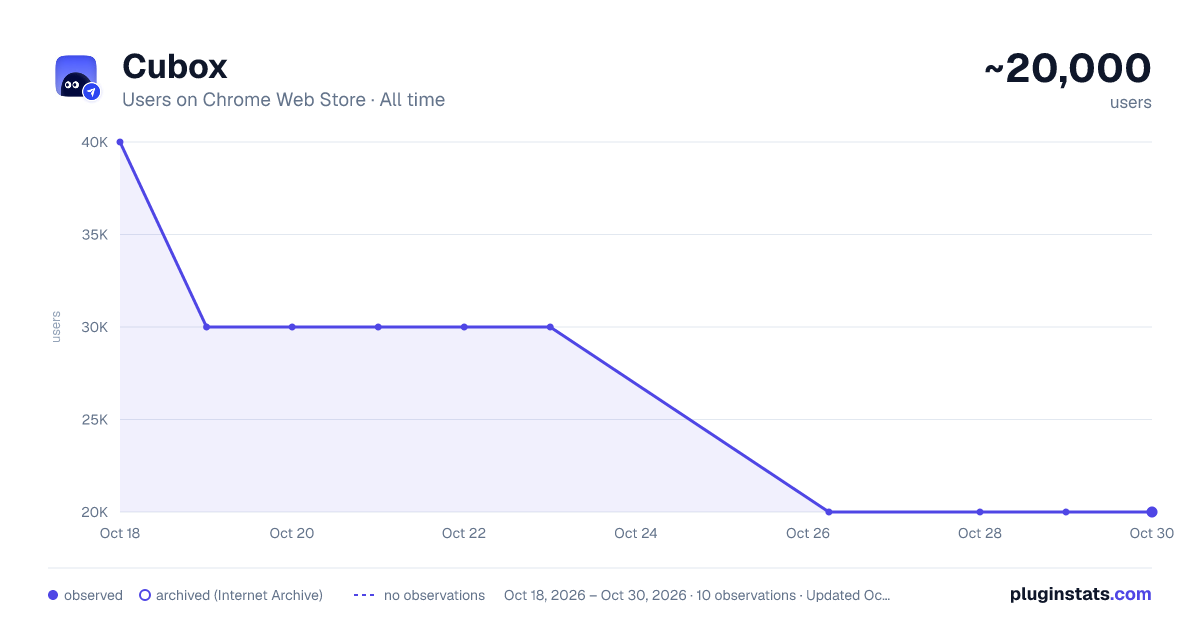
Task: Click the Oct 22 x-axis label
Action: point(464,533)
